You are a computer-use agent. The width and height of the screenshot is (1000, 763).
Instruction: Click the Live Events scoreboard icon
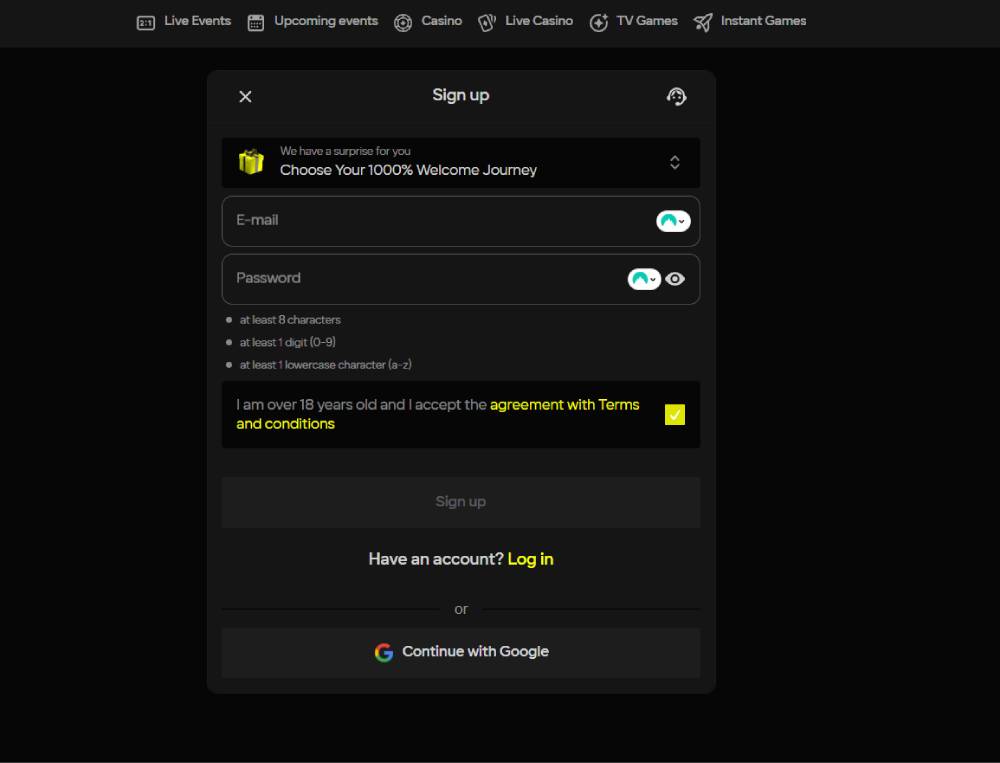[x=146, y=22]
